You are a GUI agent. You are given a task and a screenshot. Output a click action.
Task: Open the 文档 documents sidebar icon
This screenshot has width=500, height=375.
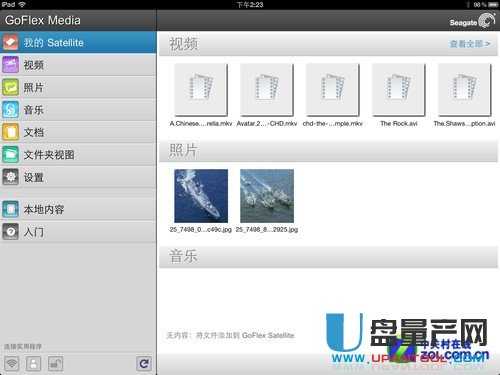10,132
